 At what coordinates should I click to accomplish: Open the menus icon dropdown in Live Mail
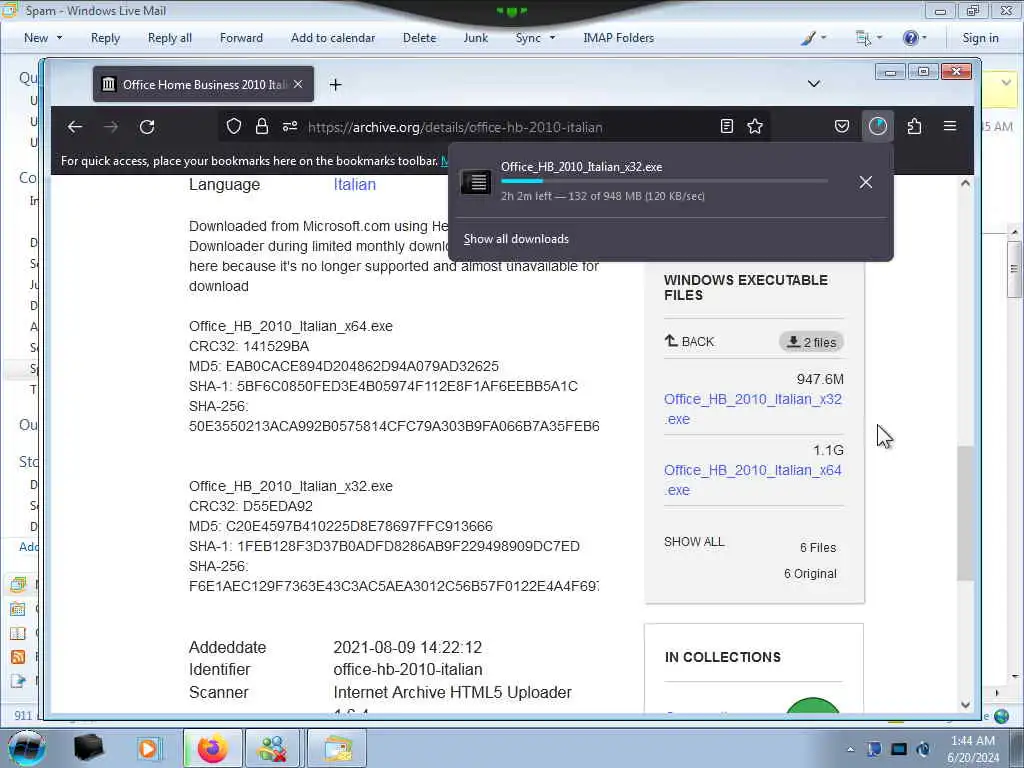[x=869, y=38]
